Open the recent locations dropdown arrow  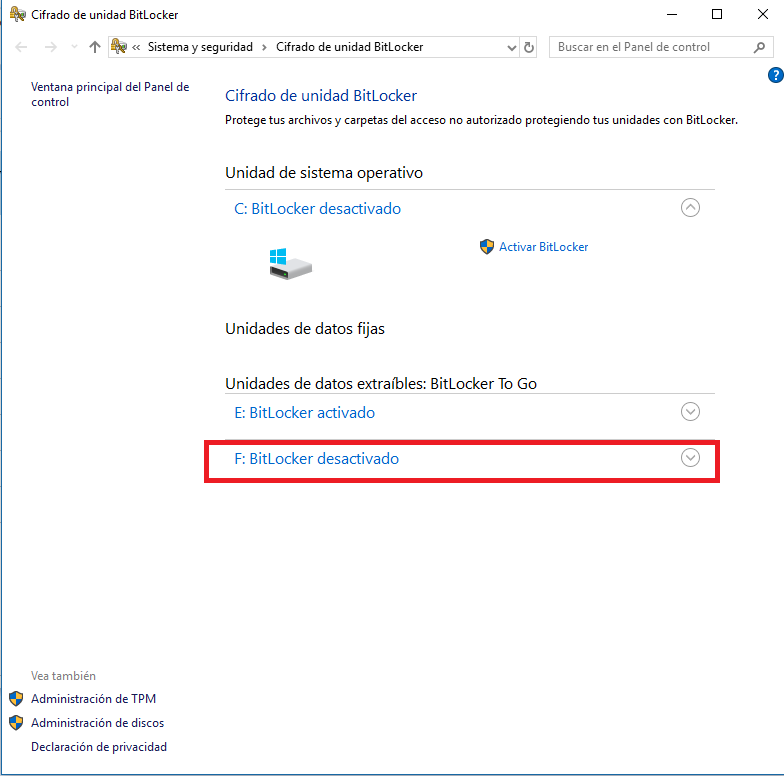74,47
